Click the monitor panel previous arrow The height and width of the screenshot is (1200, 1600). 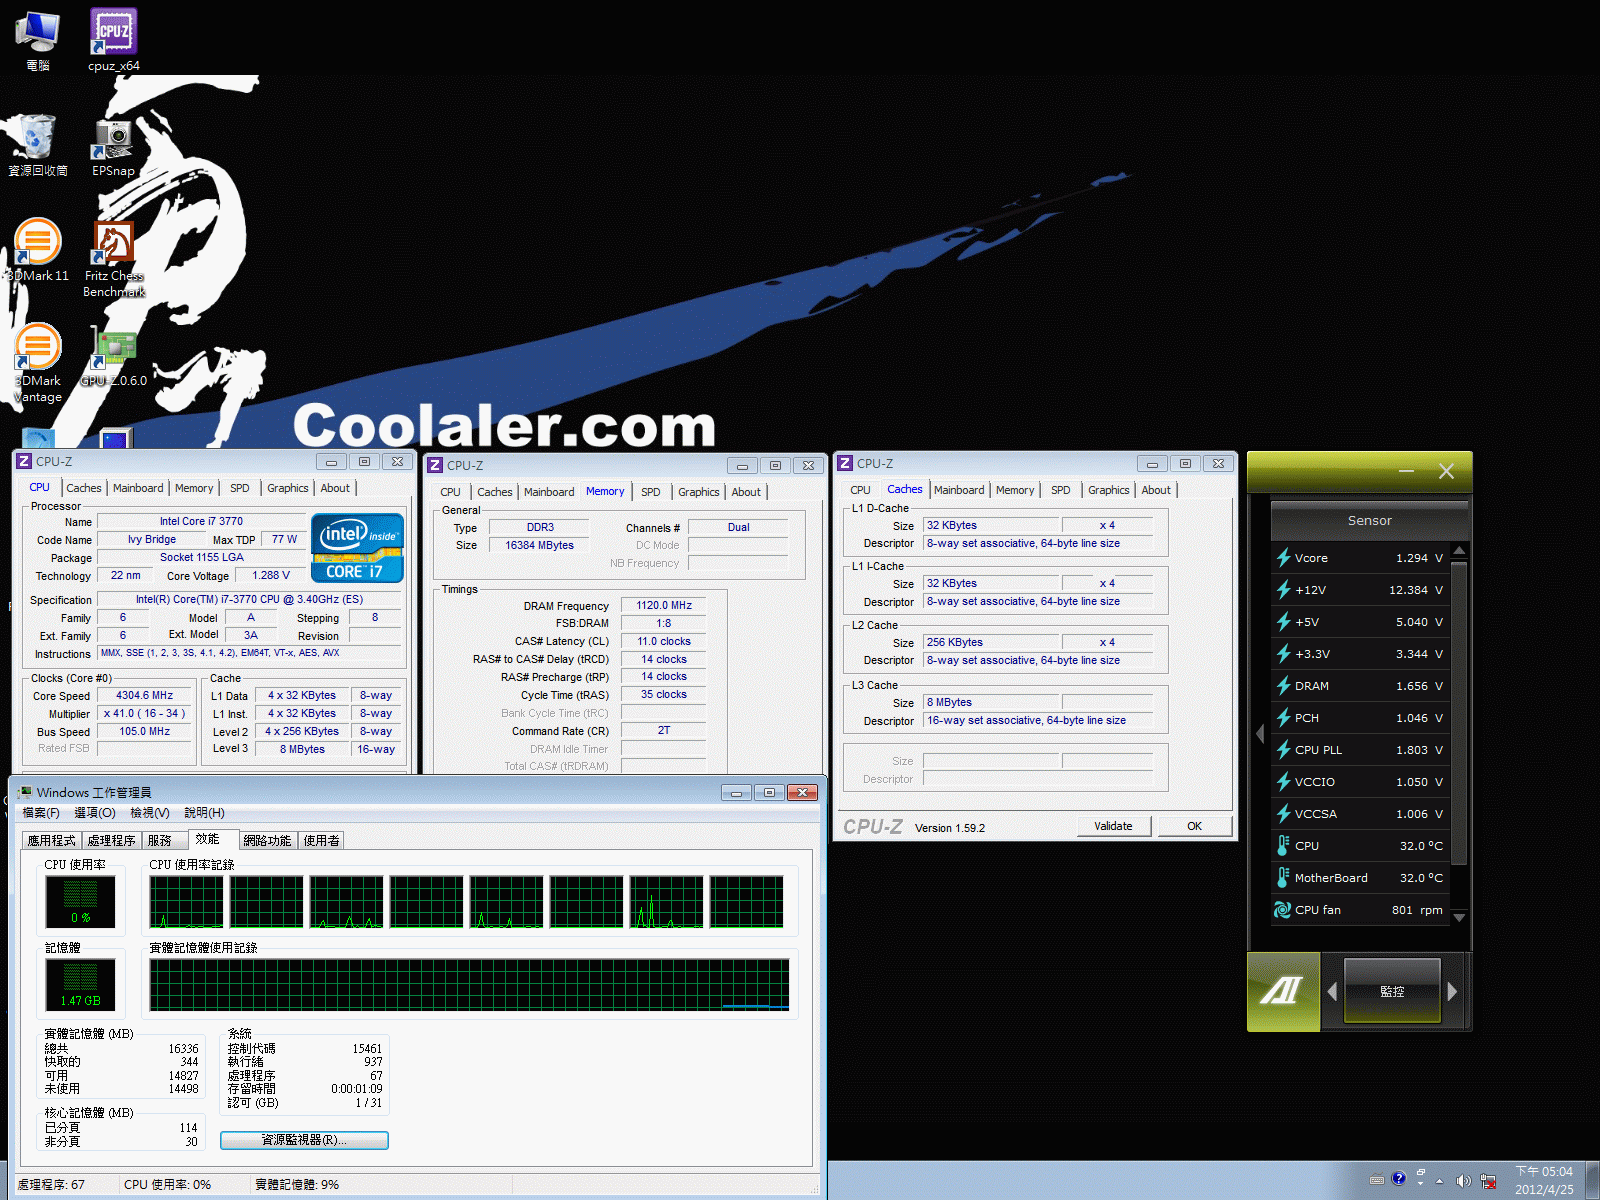(1332, 991)
